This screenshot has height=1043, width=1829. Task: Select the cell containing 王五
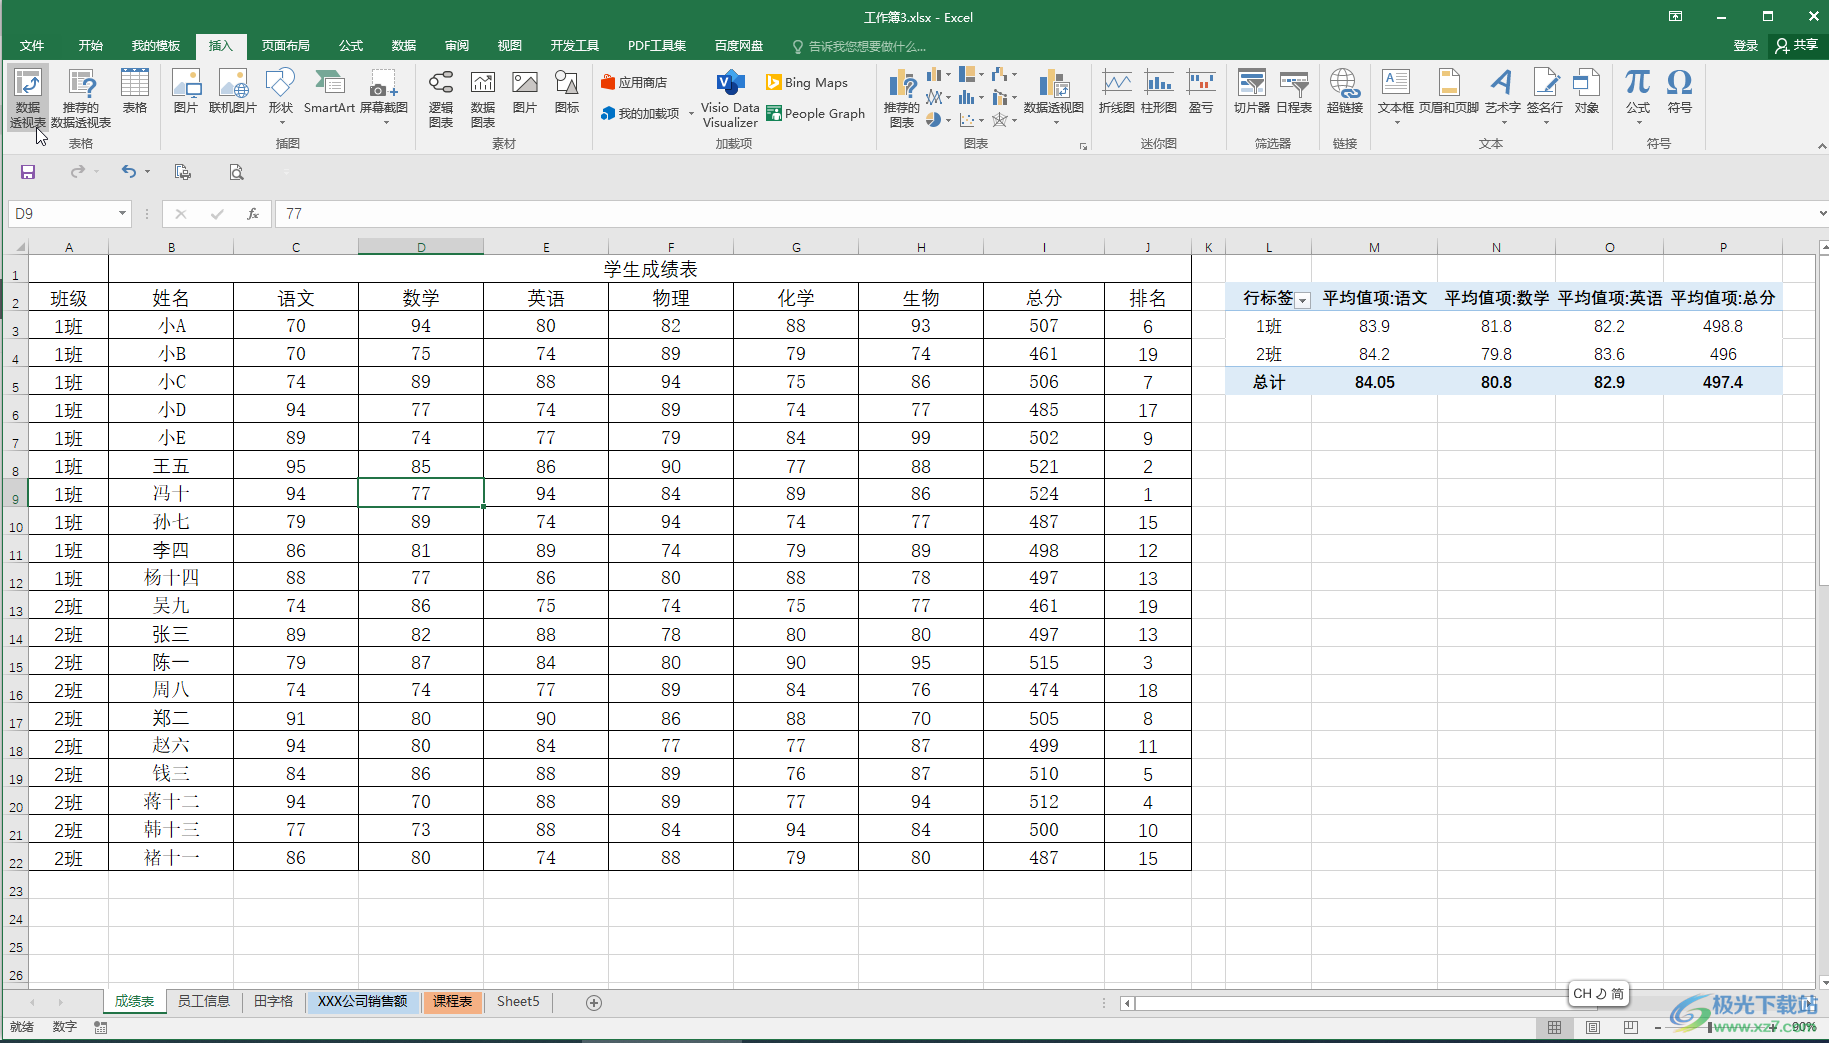(171, 466)
